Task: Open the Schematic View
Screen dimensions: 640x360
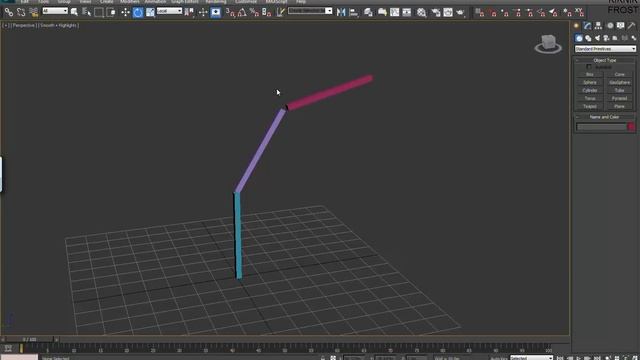Action: click(407, 12)
